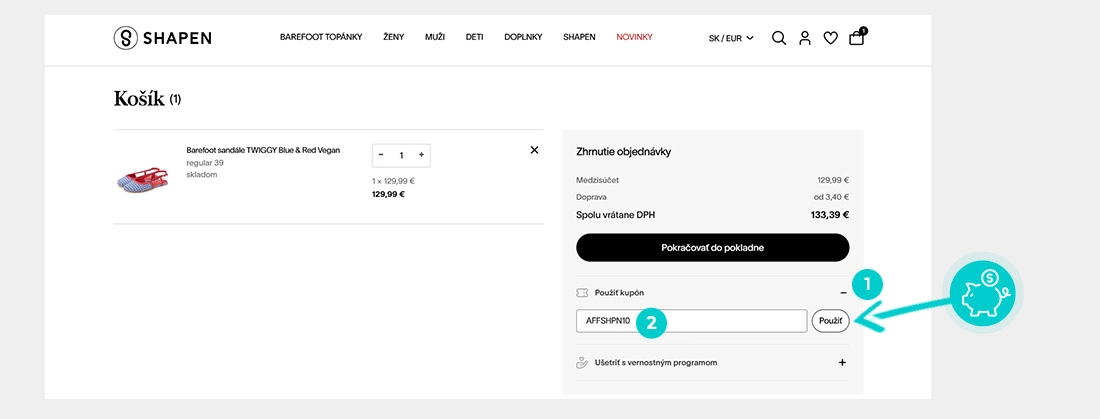Decrease quantity with the minus button
The height and width of the screenshot is (419, 1100).
[x=381, y=155]
